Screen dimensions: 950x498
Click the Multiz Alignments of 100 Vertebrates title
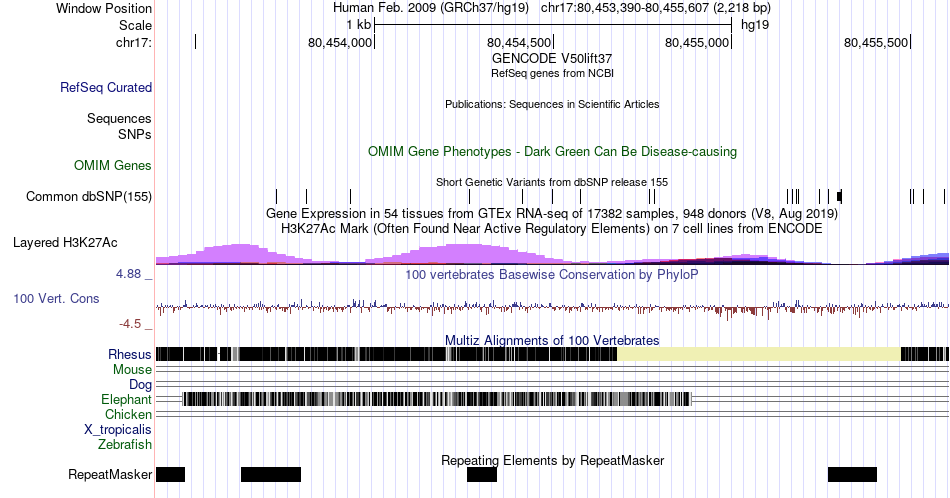pos(552,340)
